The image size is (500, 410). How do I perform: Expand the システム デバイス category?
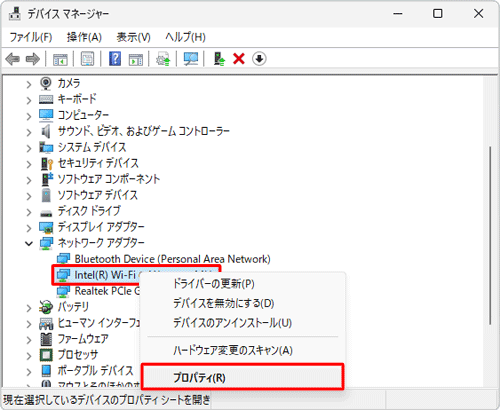(29, 148)
